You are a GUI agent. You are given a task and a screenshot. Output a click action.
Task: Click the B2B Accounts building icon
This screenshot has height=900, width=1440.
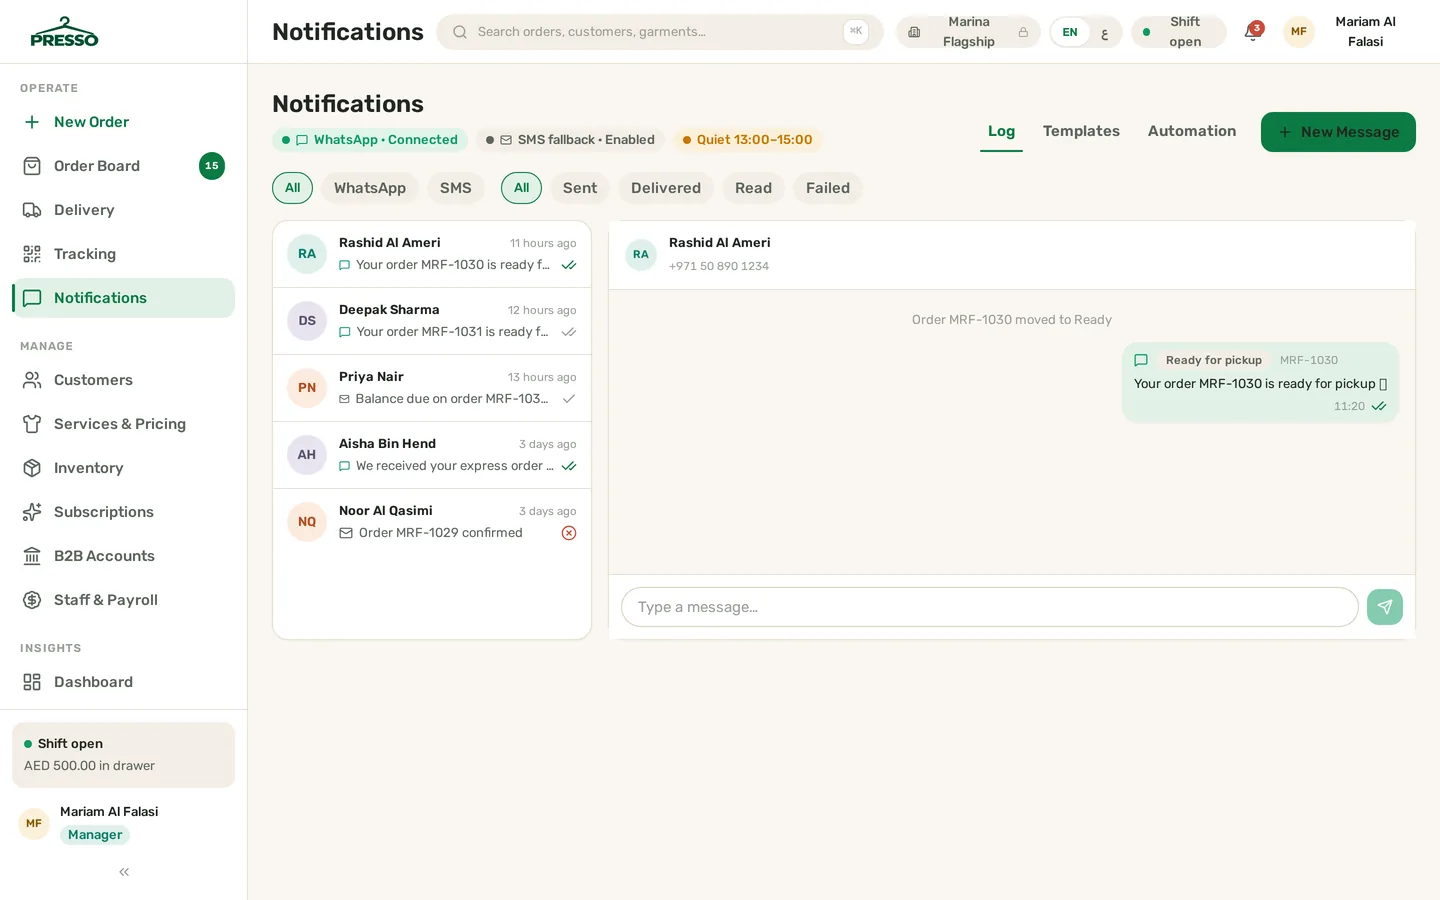coord(32,556)
